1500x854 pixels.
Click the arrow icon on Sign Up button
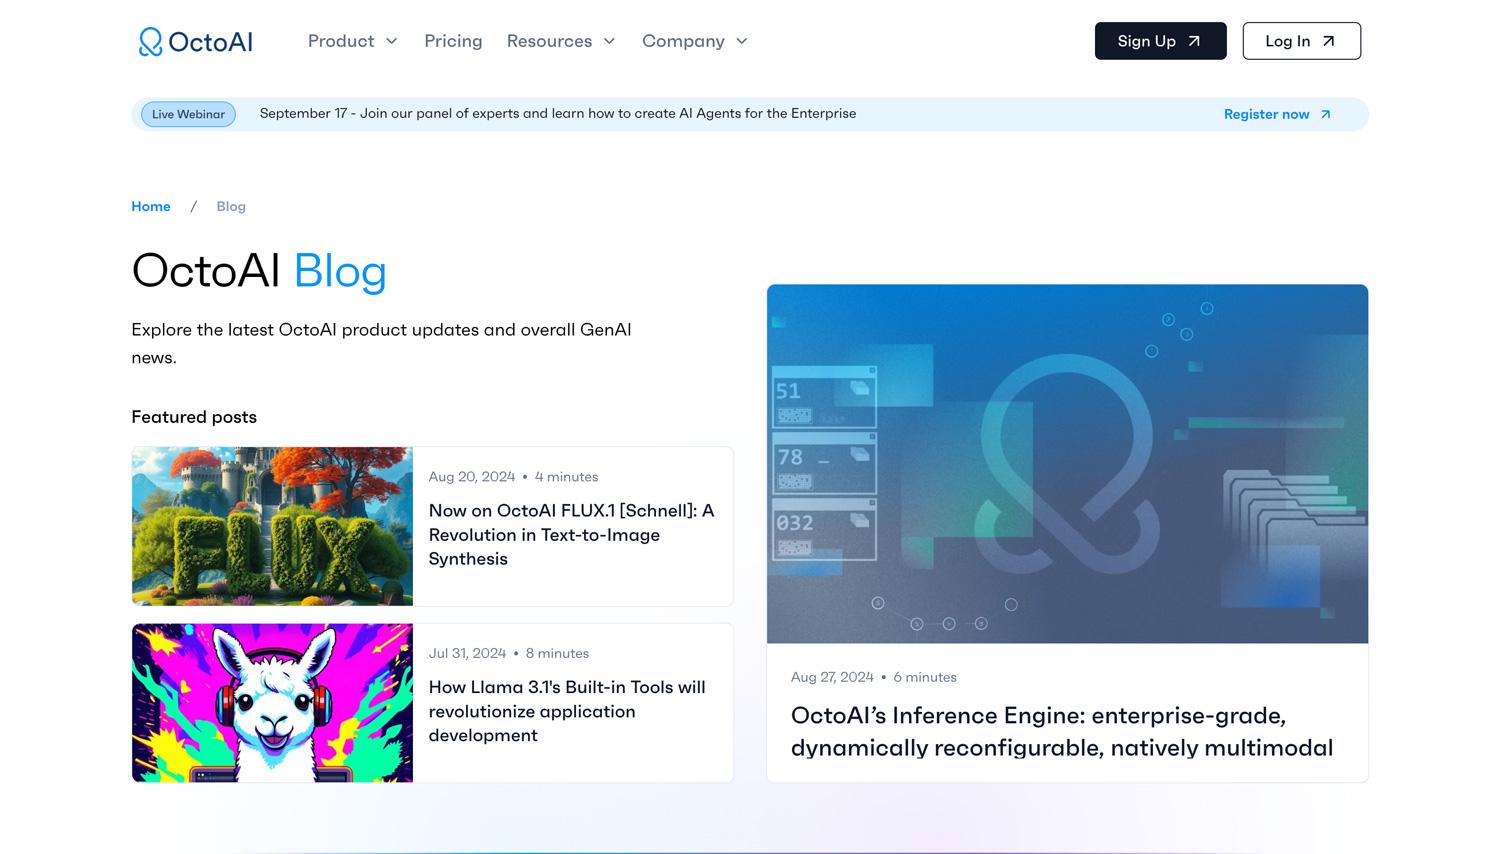pos(1194,41)
